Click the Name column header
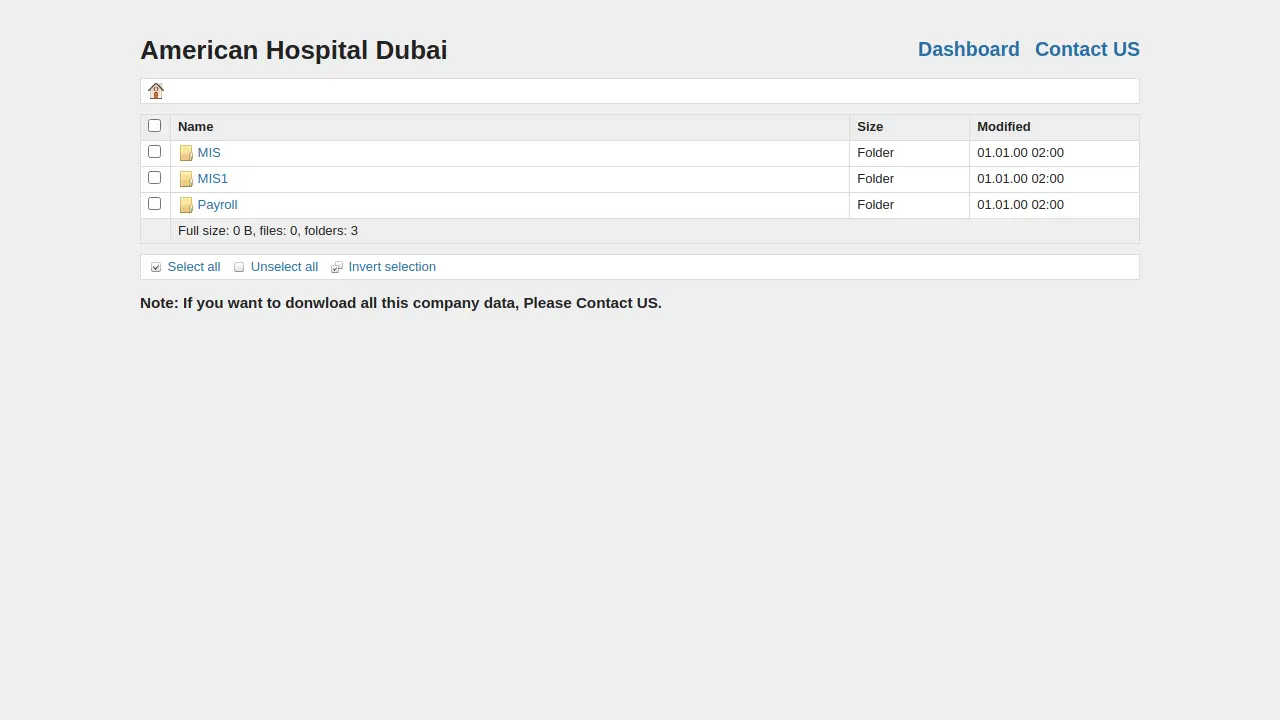The image size is (1280, 720). (195, 127)
